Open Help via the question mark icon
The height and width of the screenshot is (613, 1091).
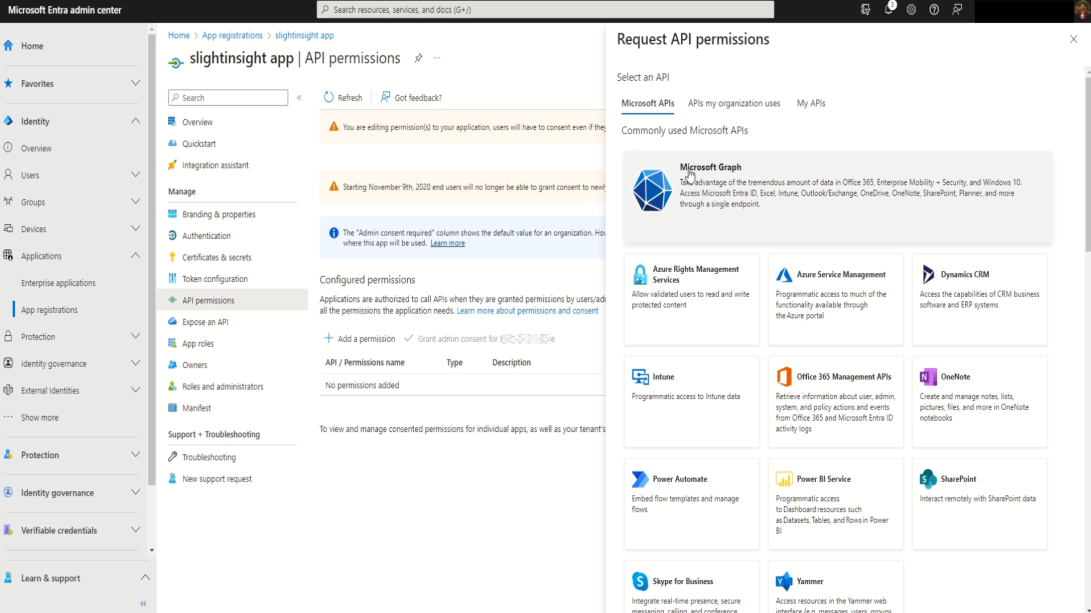coord(933,10)
